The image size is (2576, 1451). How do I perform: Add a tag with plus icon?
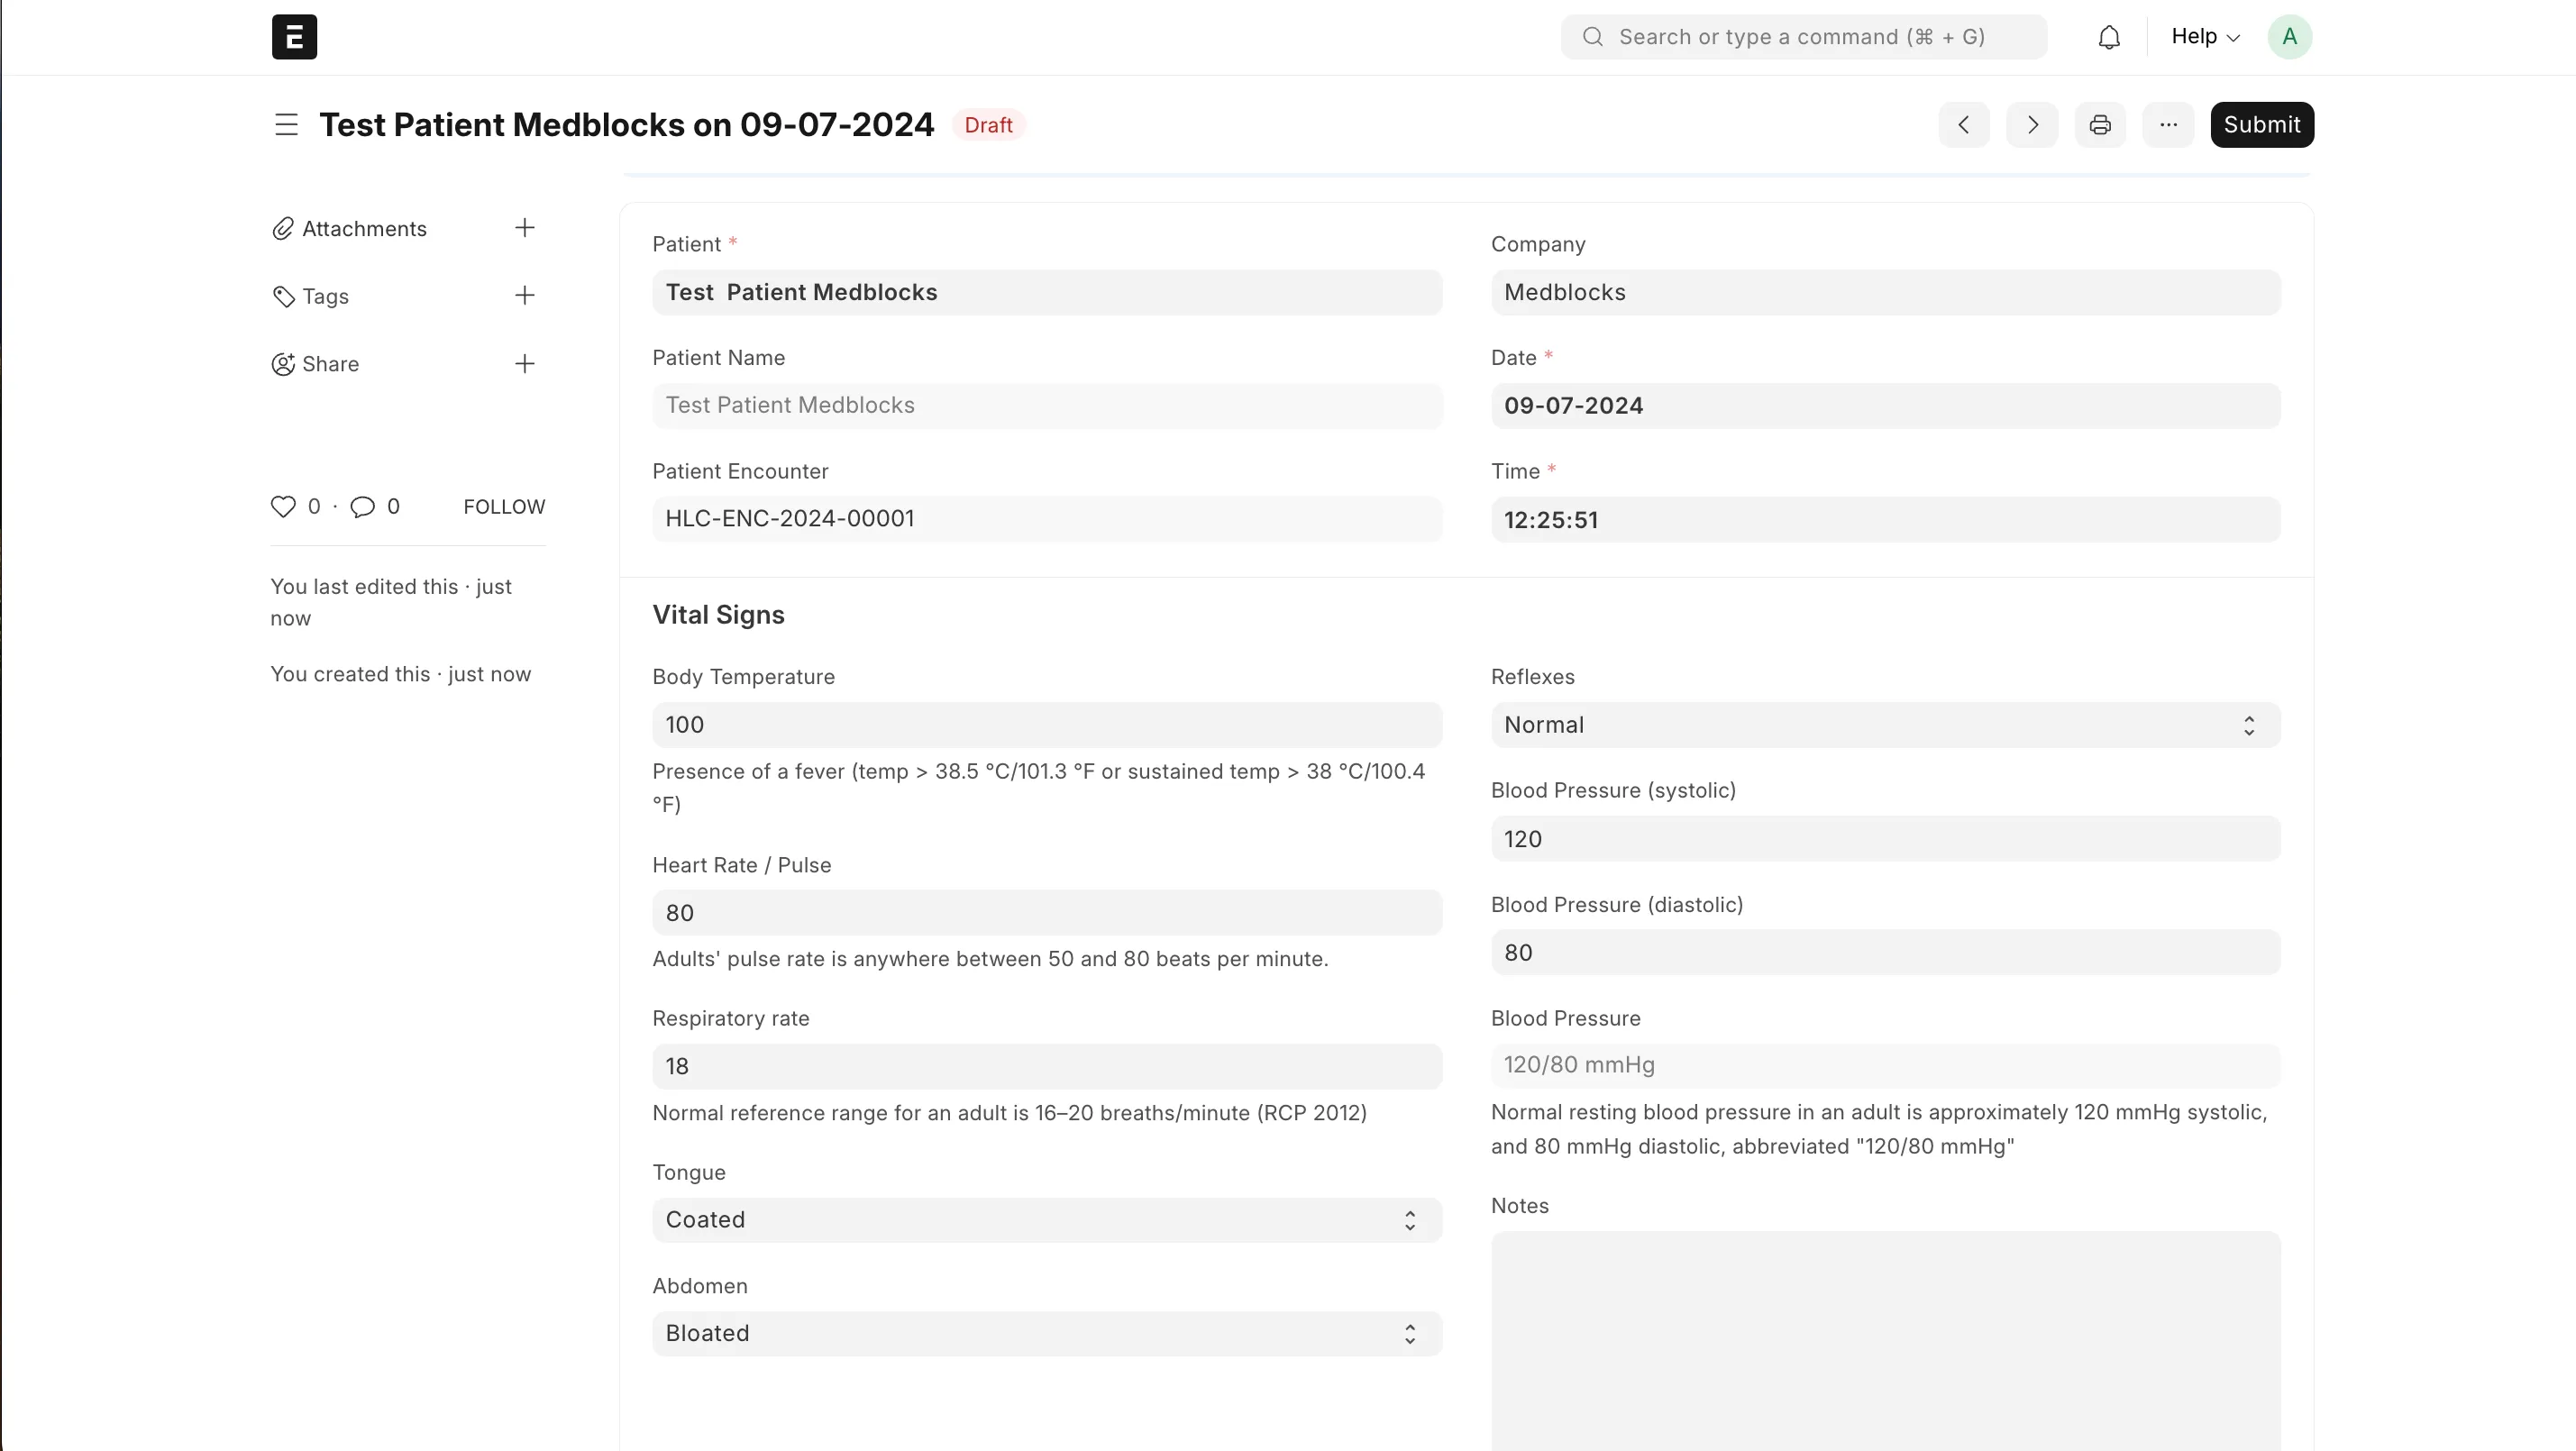pyautogui.click(x=524, y=296)
